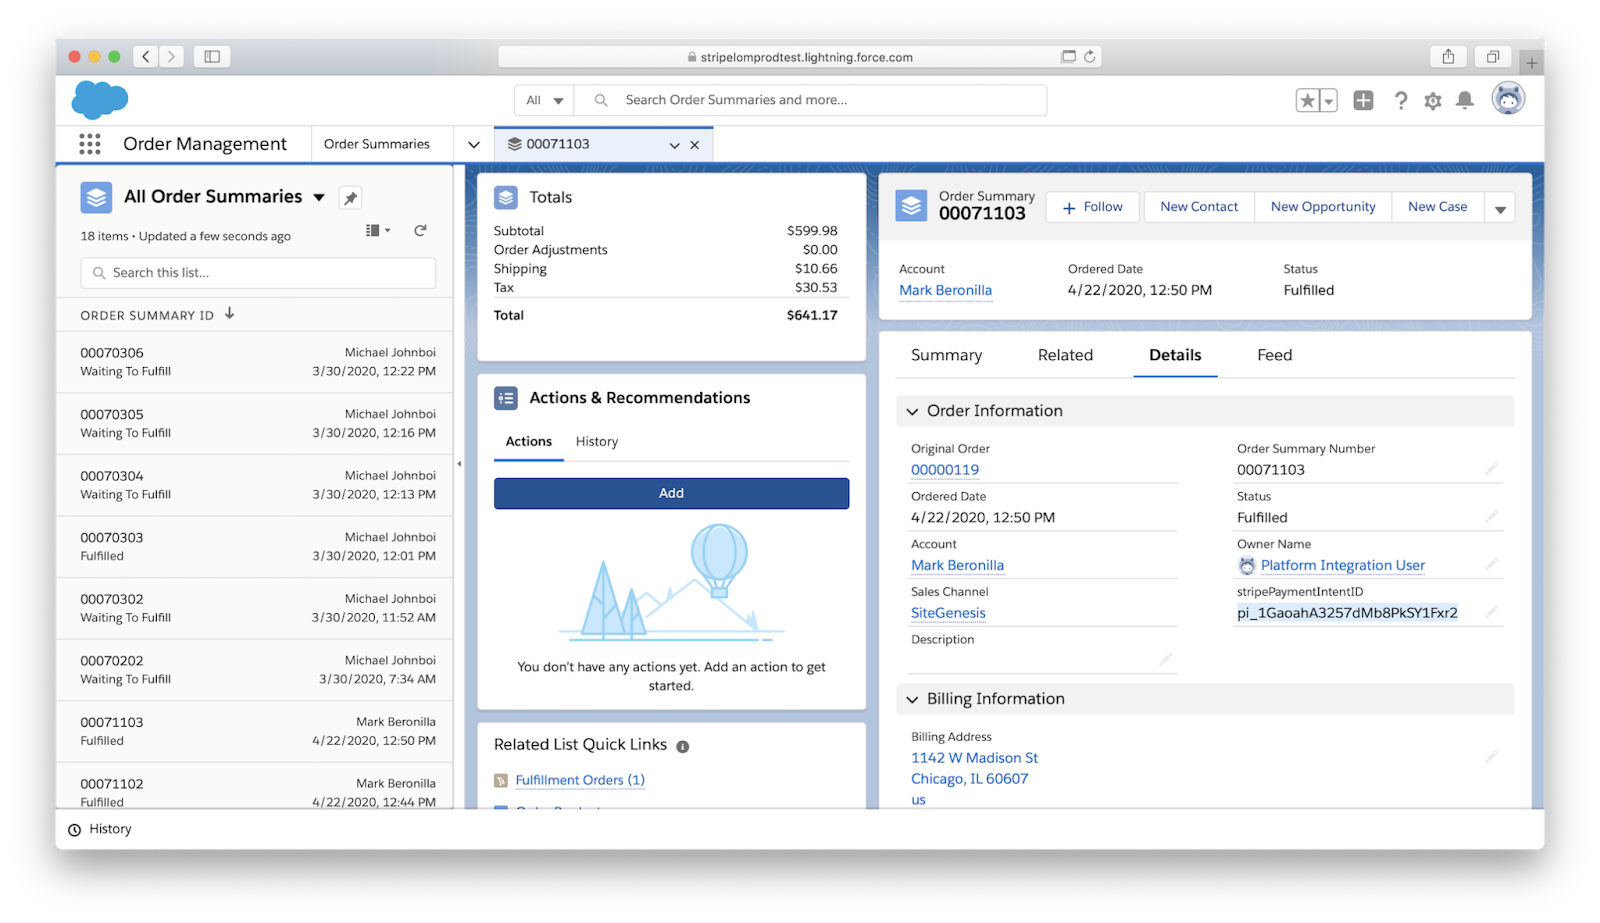Click the Search this list input field

click(x=257, y=272)
